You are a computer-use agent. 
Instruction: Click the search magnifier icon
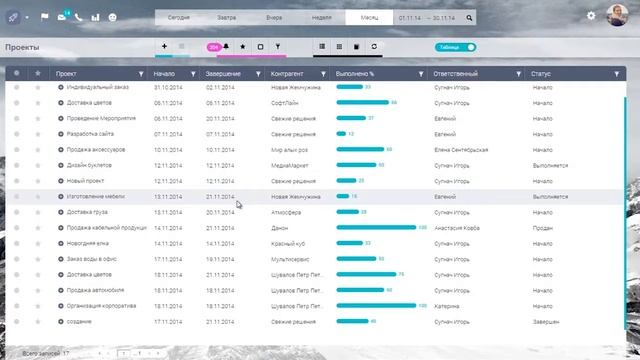[x=469, y=18]
